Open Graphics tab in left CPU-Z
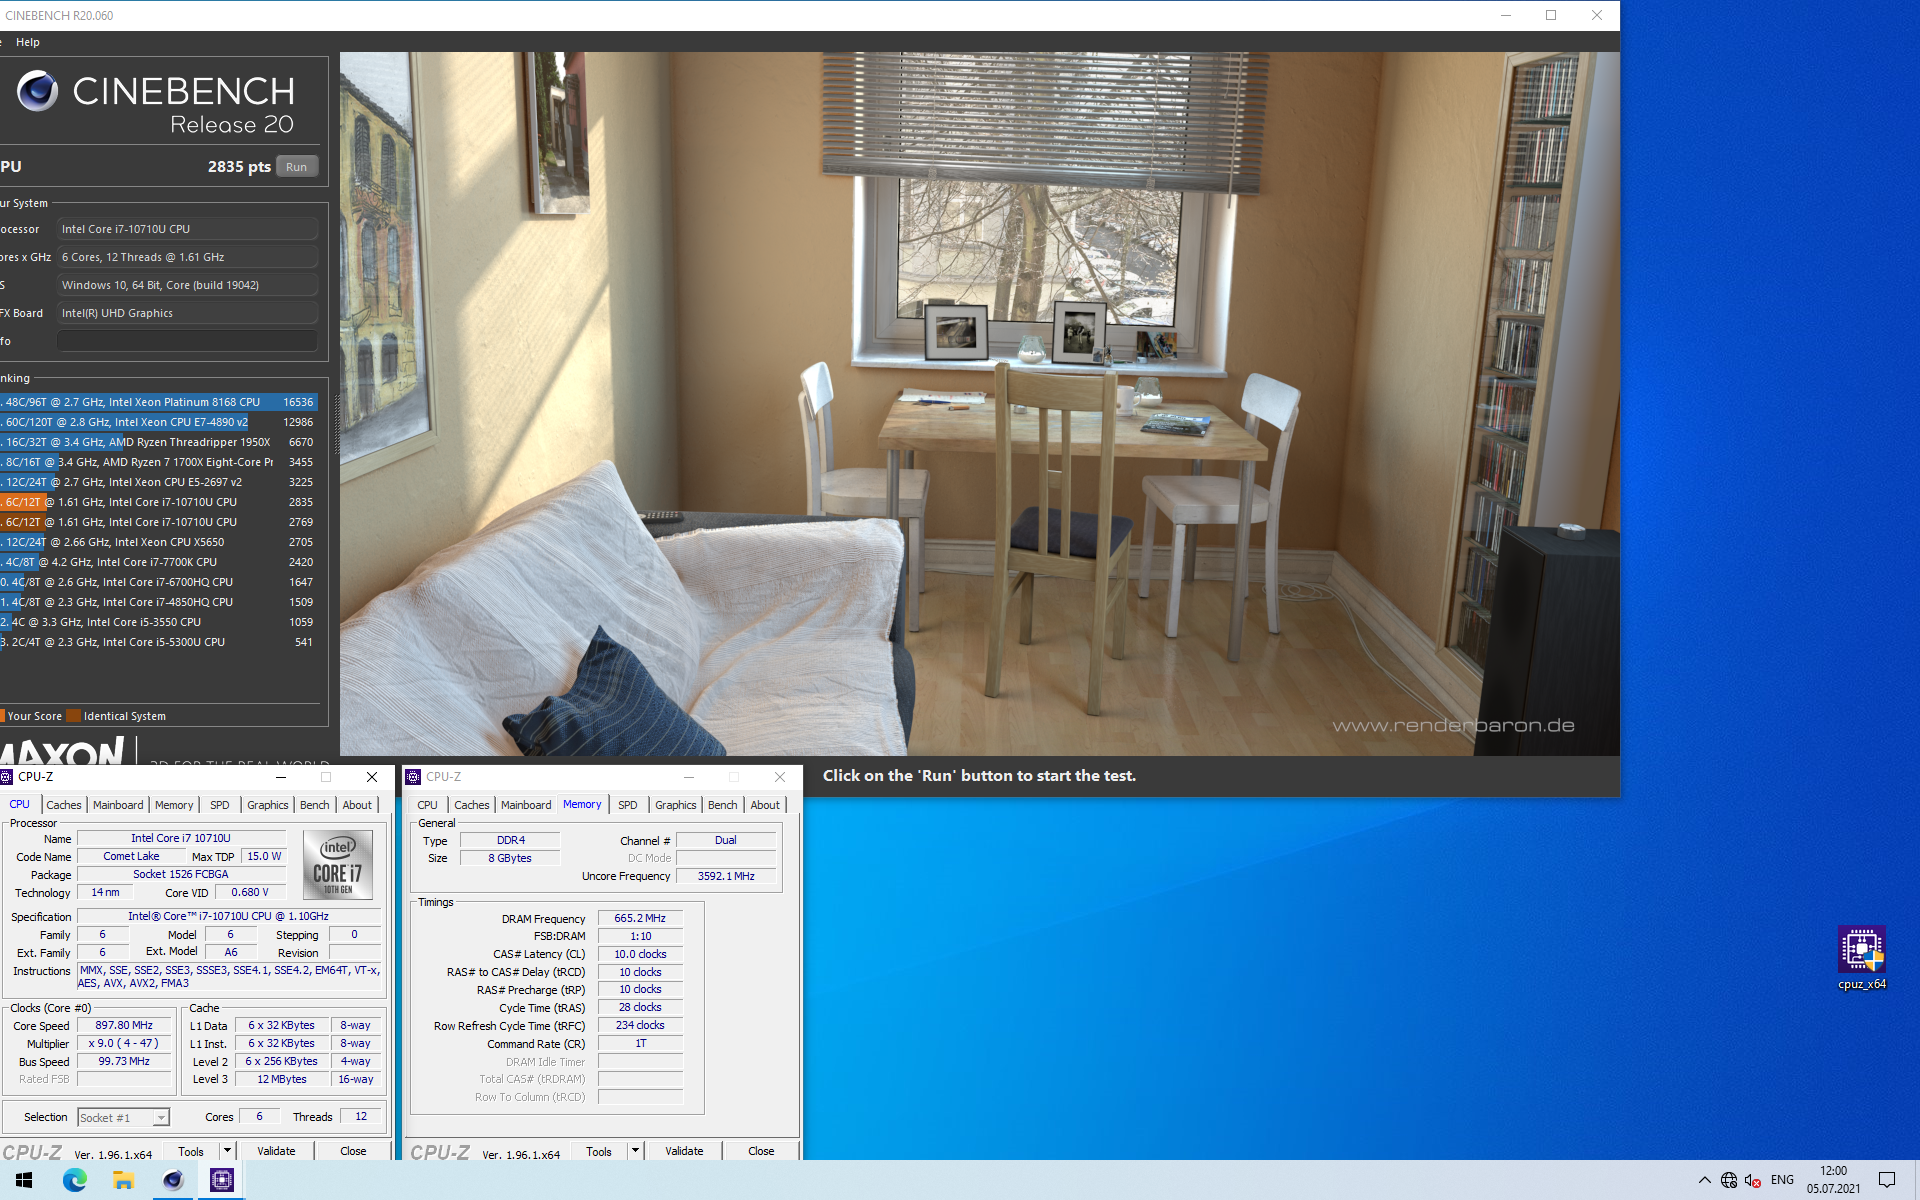Image resolution: width=1920 pixels, height=1200 pixels. coord(268,805)
